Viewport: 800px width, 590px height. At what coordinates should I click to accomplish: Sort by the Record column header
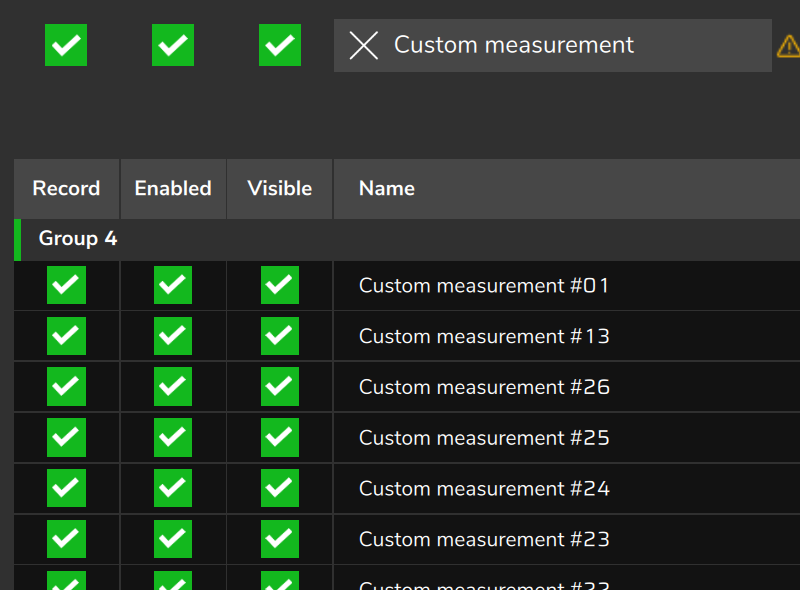point(66,189)
